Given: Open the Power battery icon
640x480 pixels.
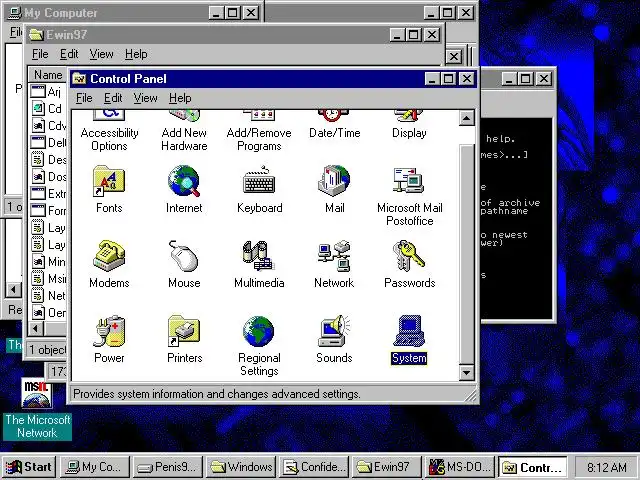Looking at the screenshot, I should [109, 331].
